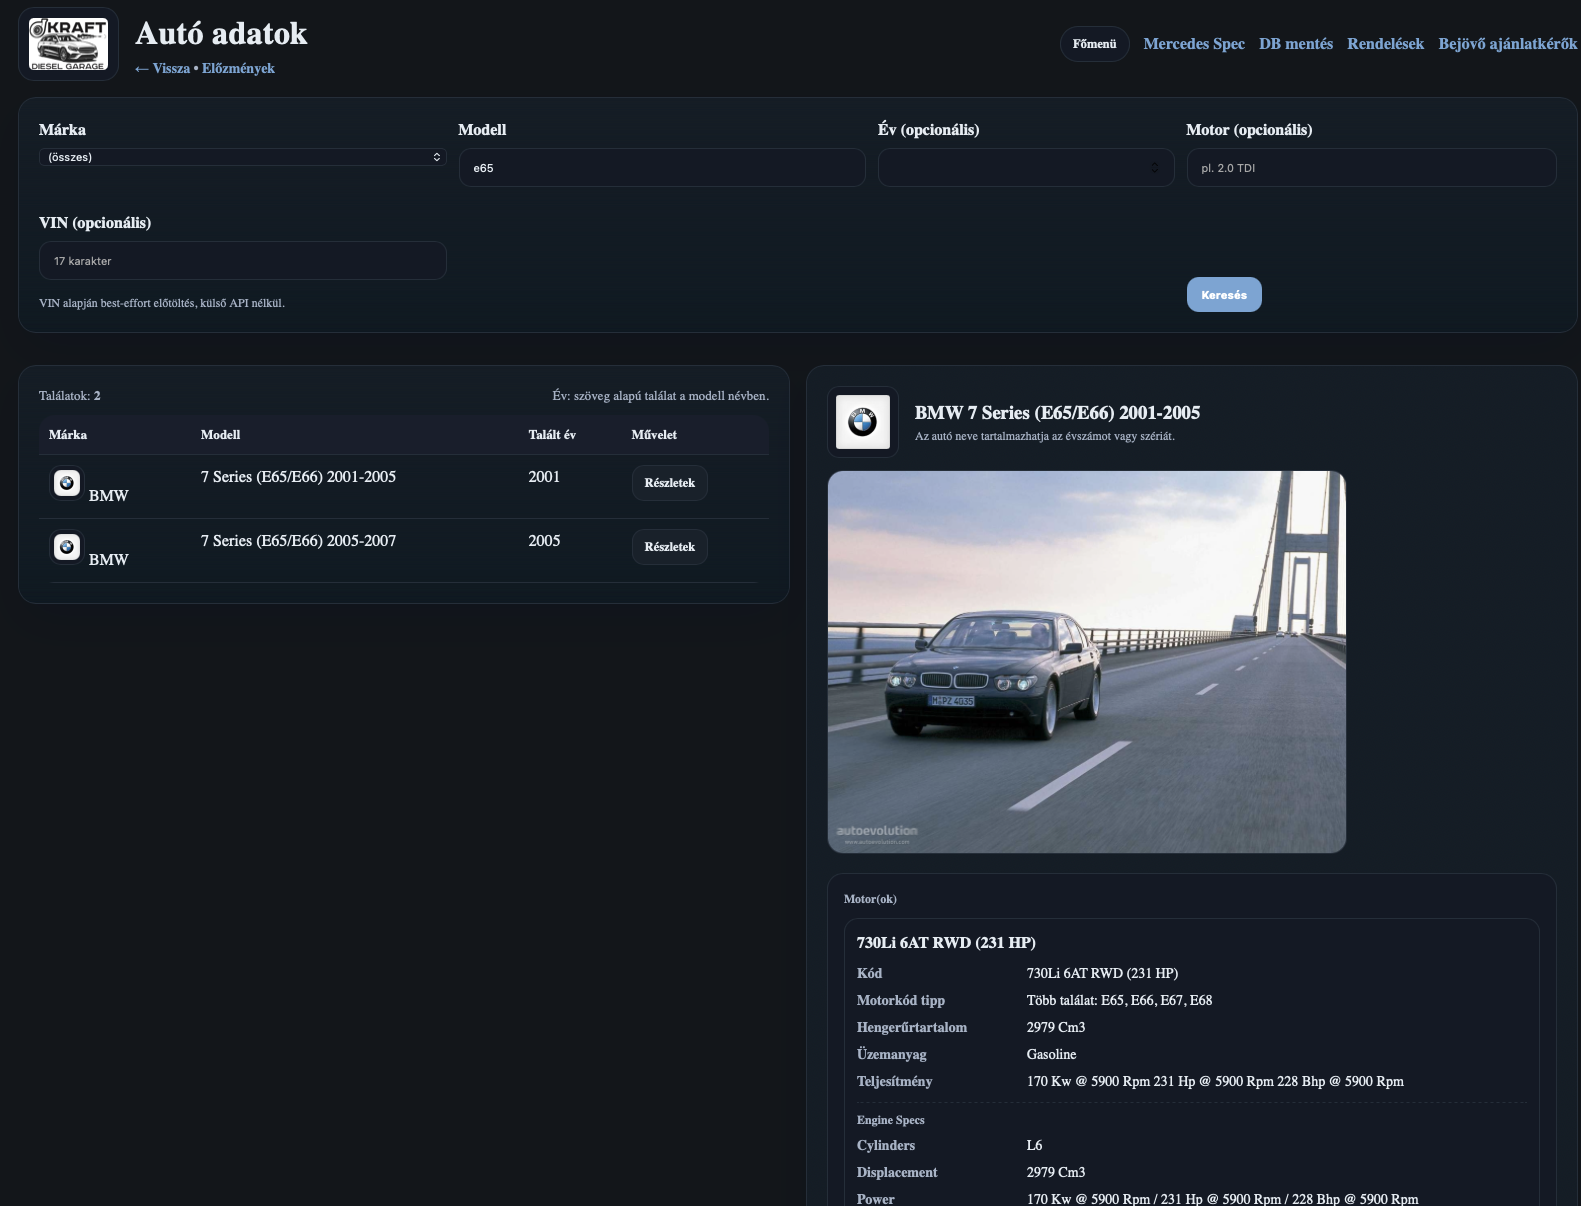Viewport: 1581px width, 1206px height.
Task: Open the Márka brand dropdown
Action: click(x=242, y=157)
